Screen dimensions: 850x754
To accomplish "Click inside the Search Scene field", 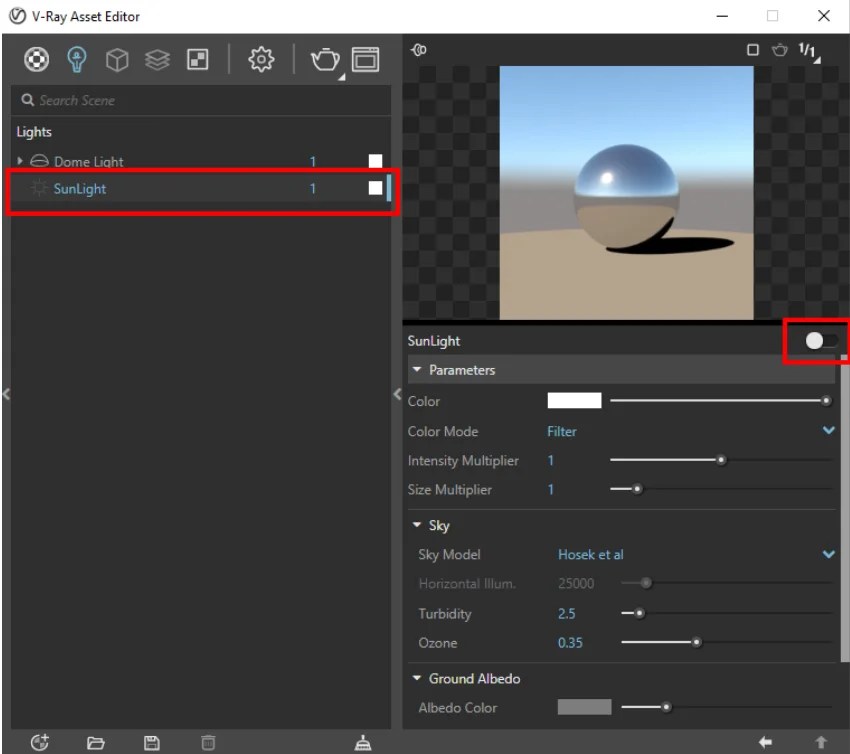I will point(150,100).
